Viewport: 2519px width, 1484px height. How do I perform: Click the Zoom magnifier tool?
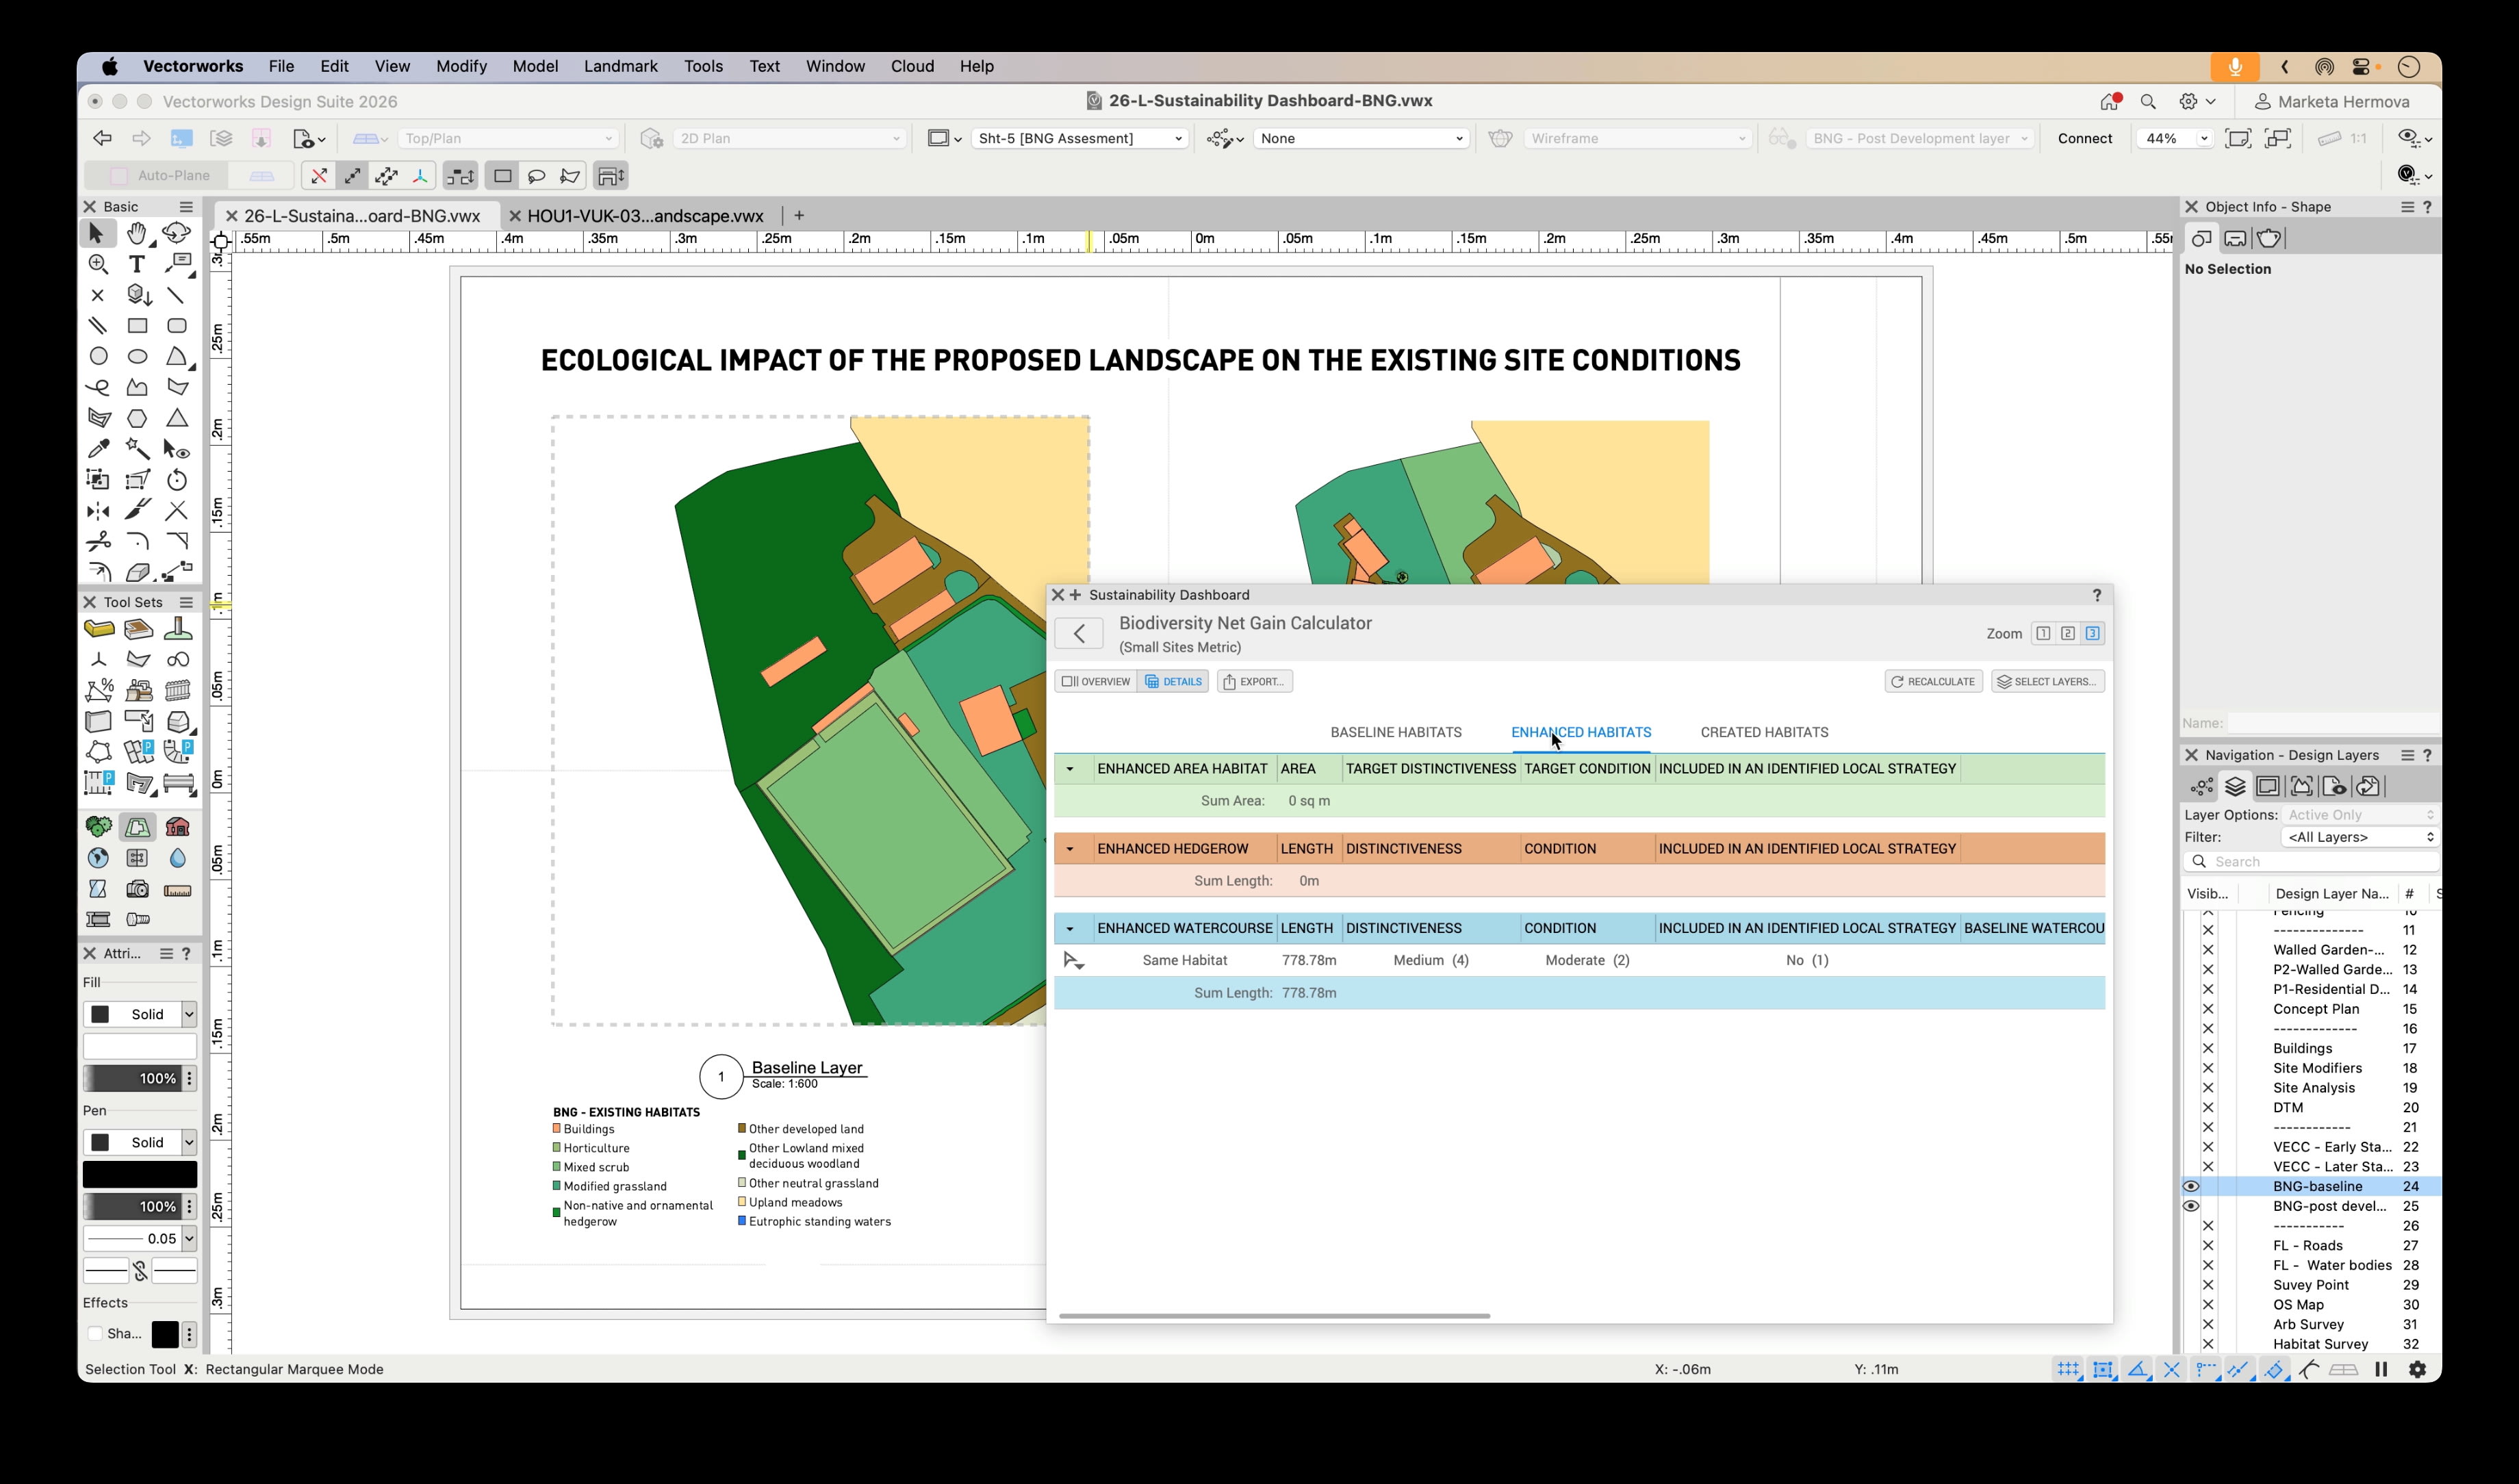(x=98, y=264)
